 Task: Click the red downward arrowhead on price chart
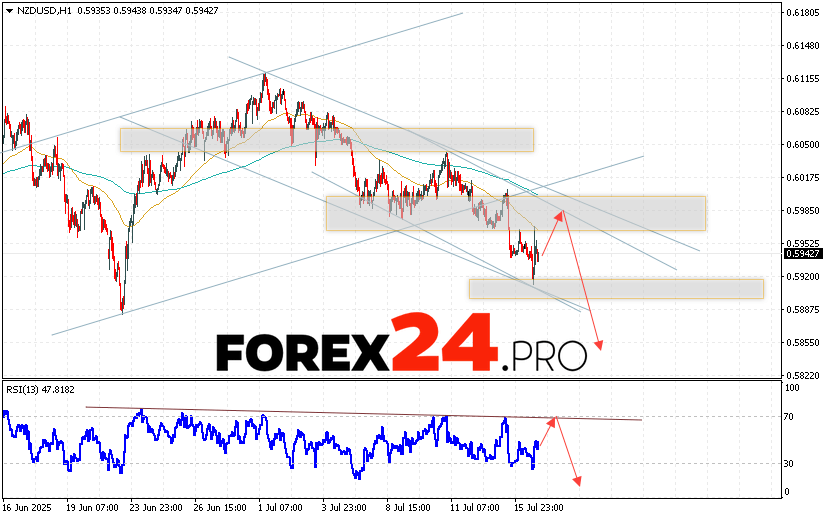(x=600, y=346)
